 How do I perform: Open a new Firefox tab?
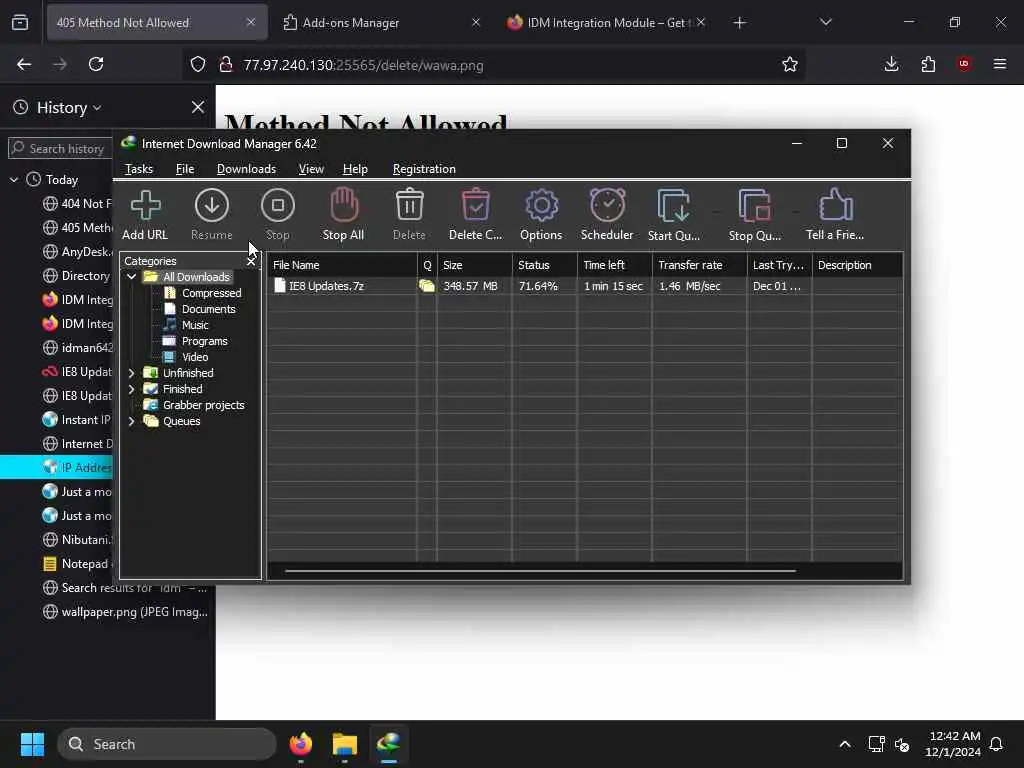pyautogui.click(x=739, y=23)
